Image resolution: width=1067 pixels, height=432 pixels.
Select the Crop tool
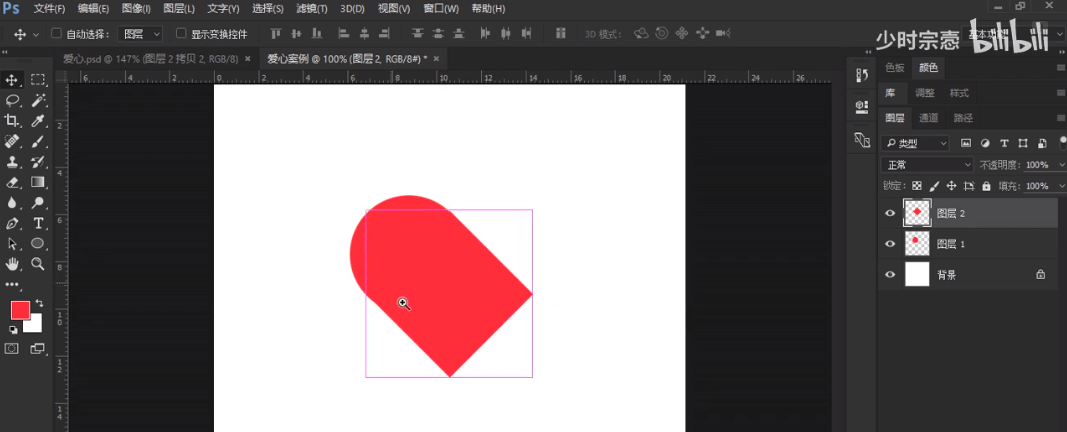coord(12,121)
